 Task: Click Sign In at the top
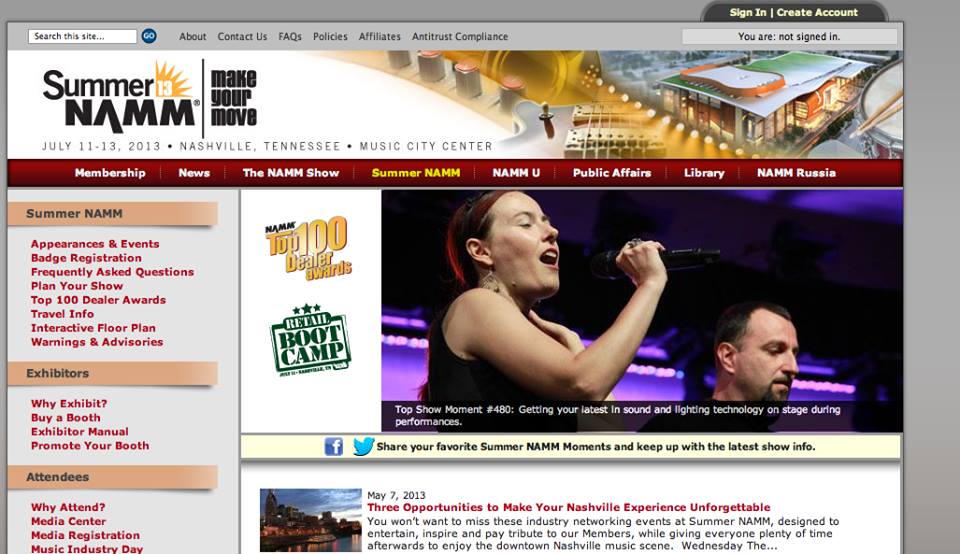pos(748,12)
